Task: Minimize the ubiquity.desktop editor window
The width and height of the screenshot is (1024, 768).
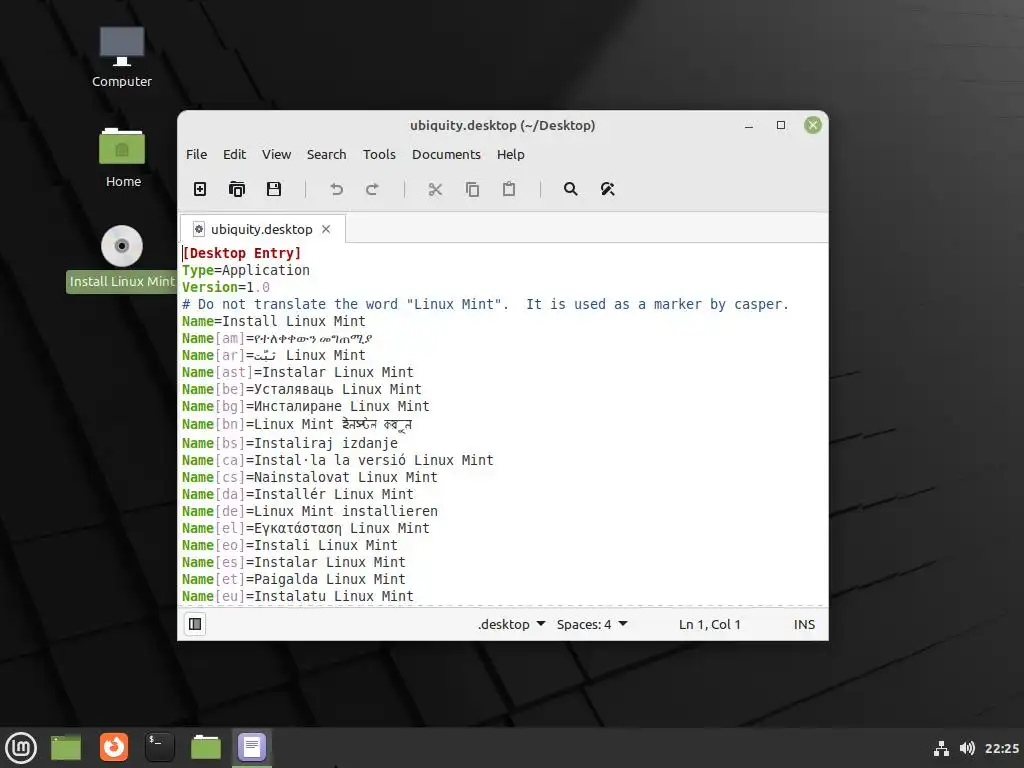Action: (x=749, y=125)
